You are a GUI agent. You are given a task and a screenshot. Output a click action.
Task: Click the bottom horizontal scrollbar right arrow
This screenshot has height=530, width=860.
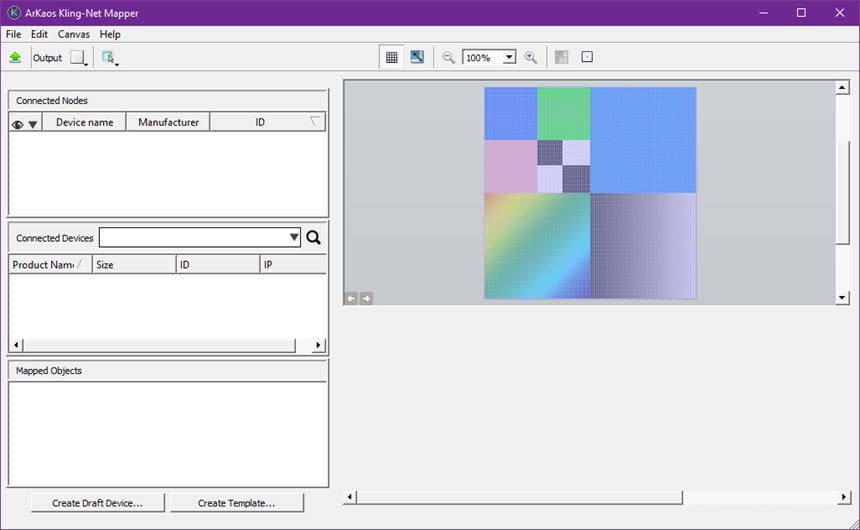(844, 497)
